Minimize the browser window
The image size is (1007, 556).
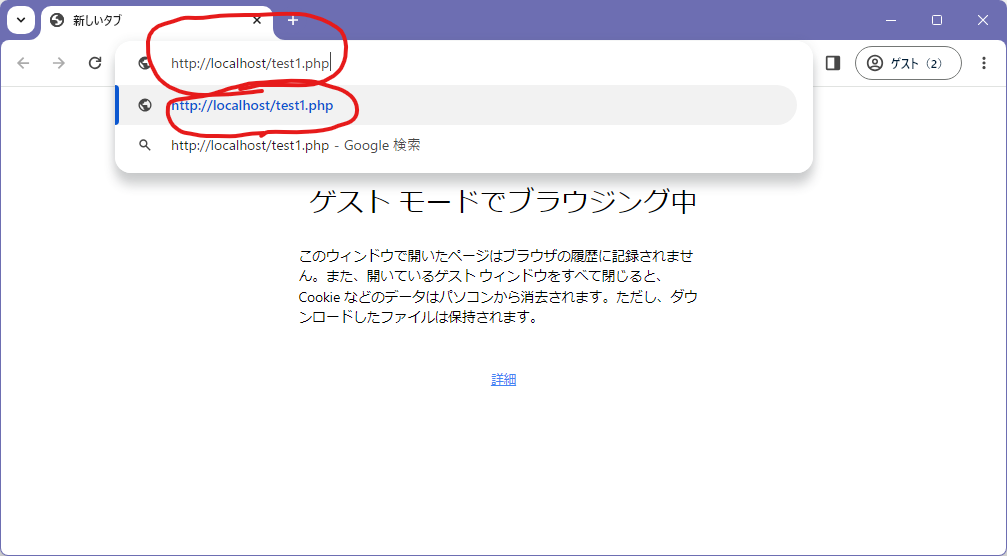(x=891, y=20)
